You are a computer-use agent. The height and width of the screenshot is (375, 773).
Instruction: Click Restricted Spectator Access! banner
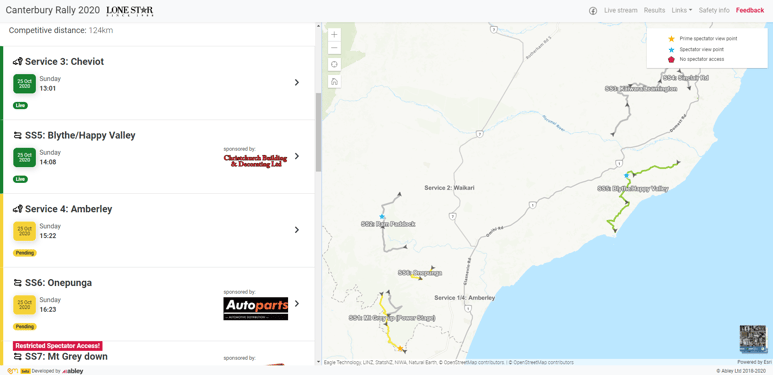58,346
